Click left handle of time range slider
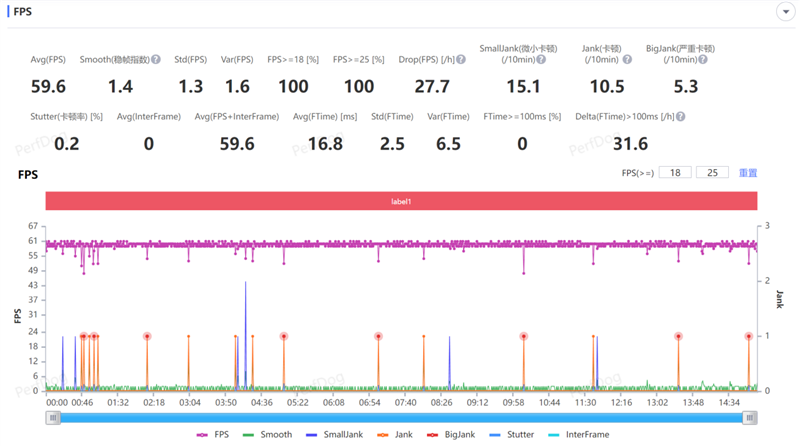Viewport: 800px width, 446px height. click(53, 418)
